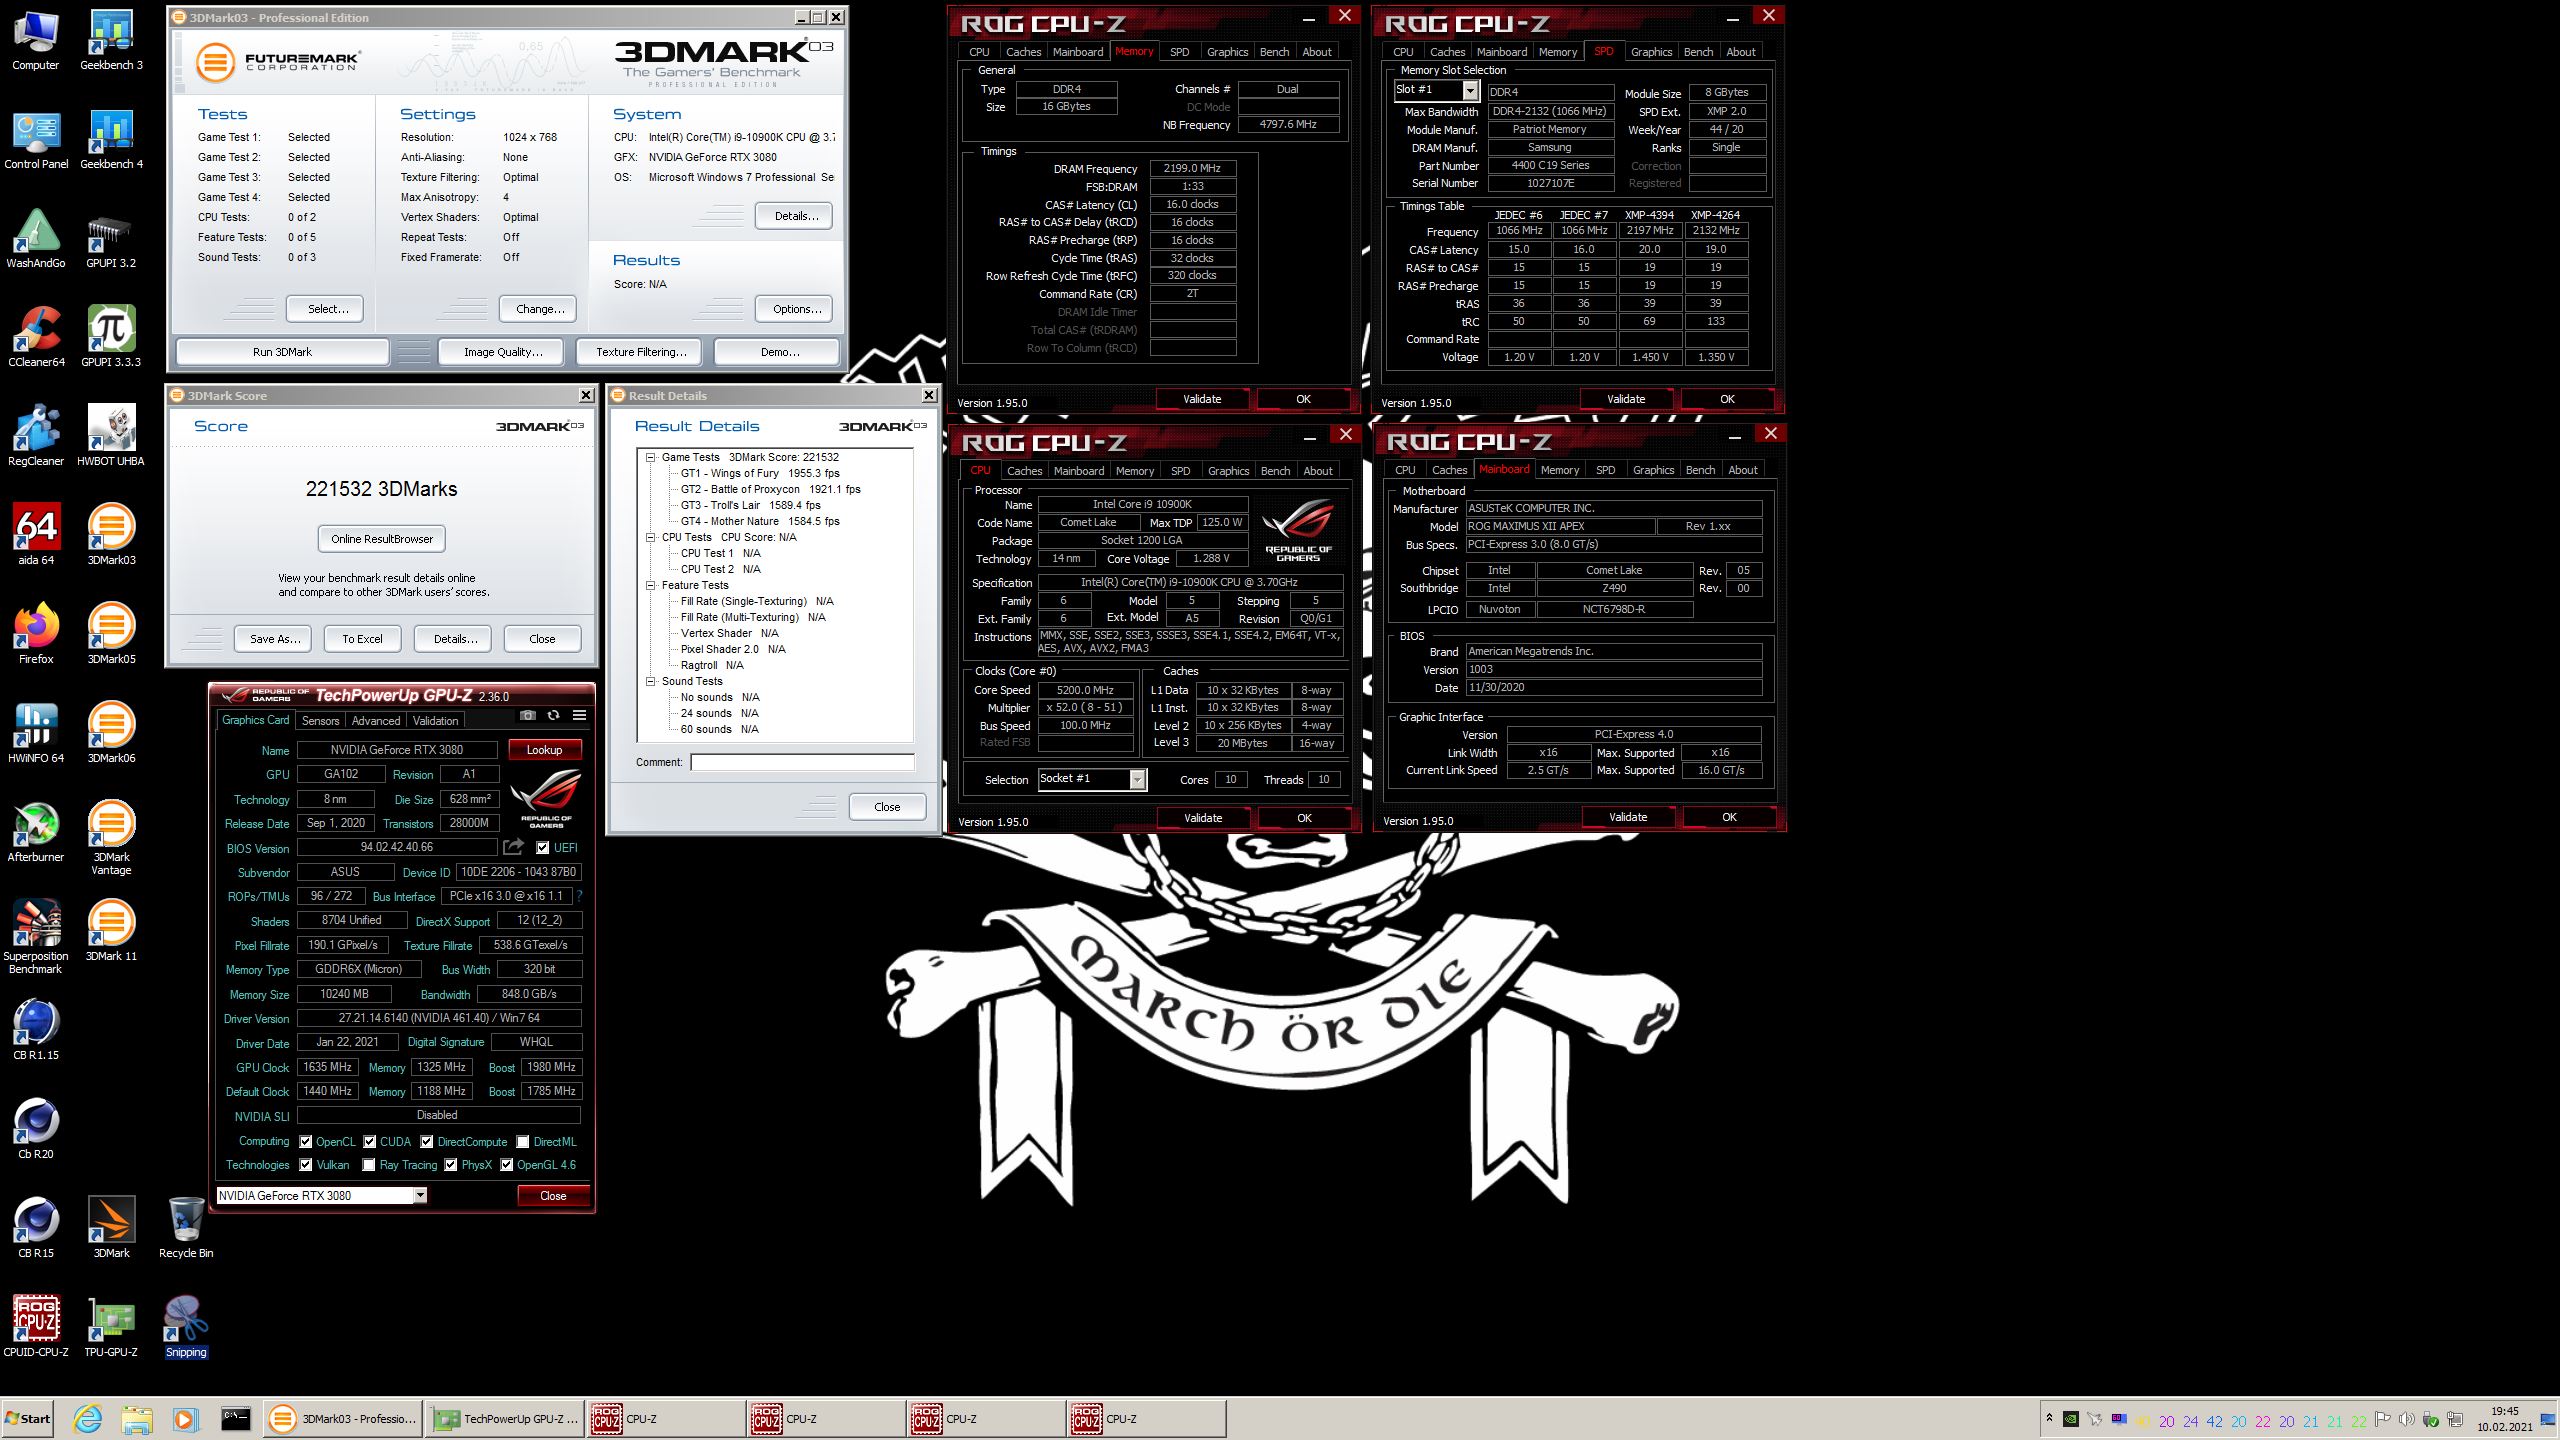
Task: Toggle the Vulkan checkbox
Action: (306, 1165)
